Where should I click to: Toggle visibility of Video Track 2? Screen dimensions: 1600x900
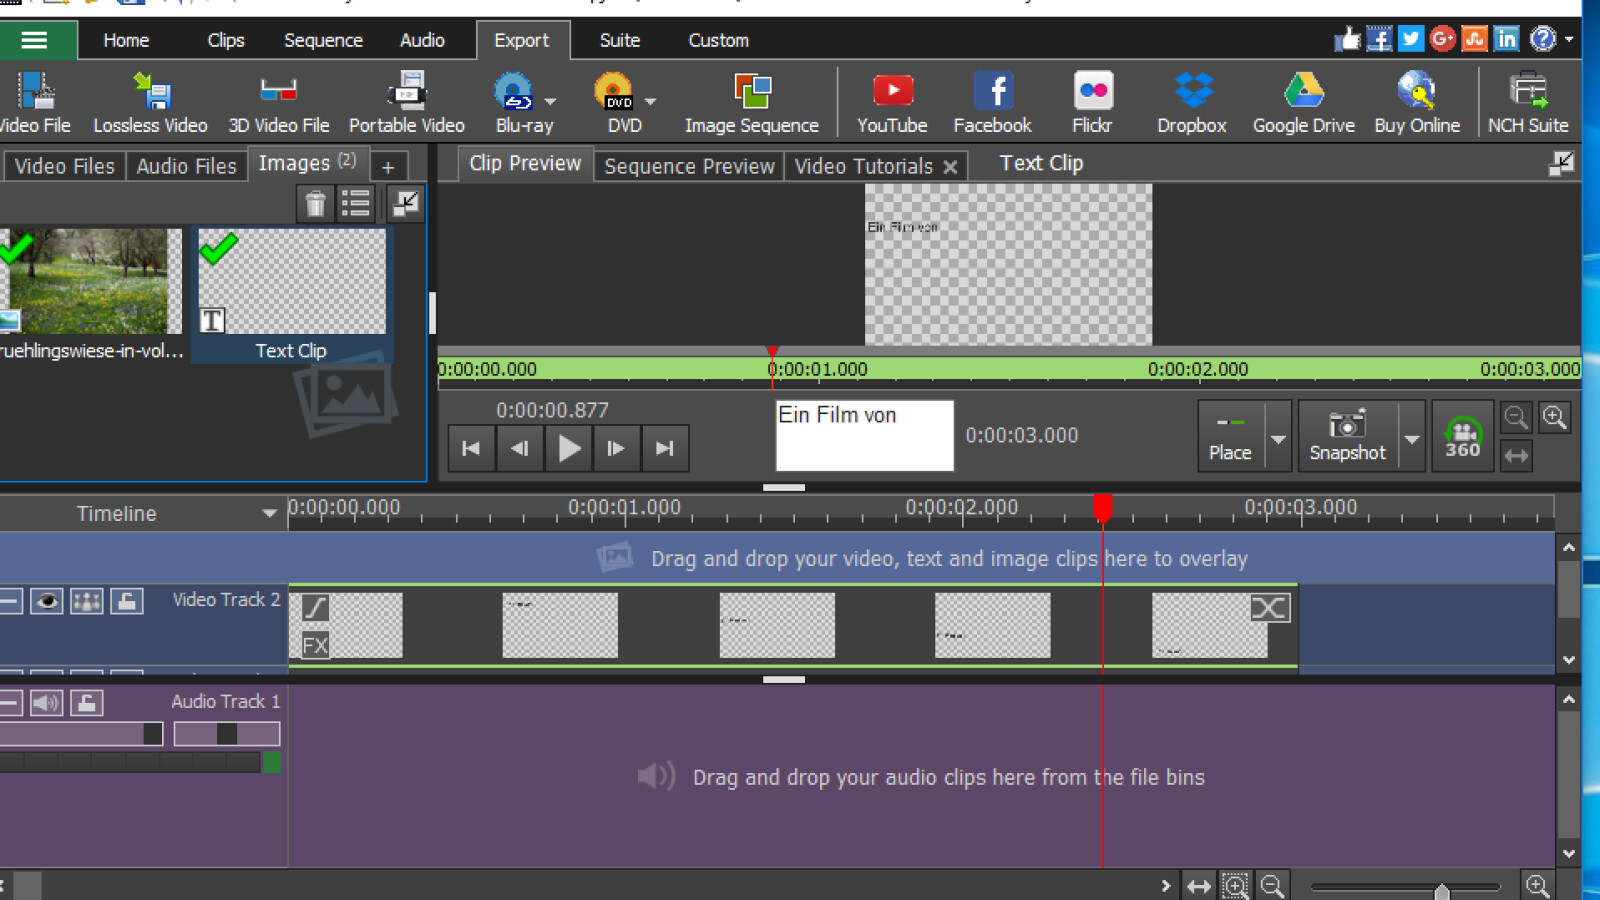click(45, 601)
